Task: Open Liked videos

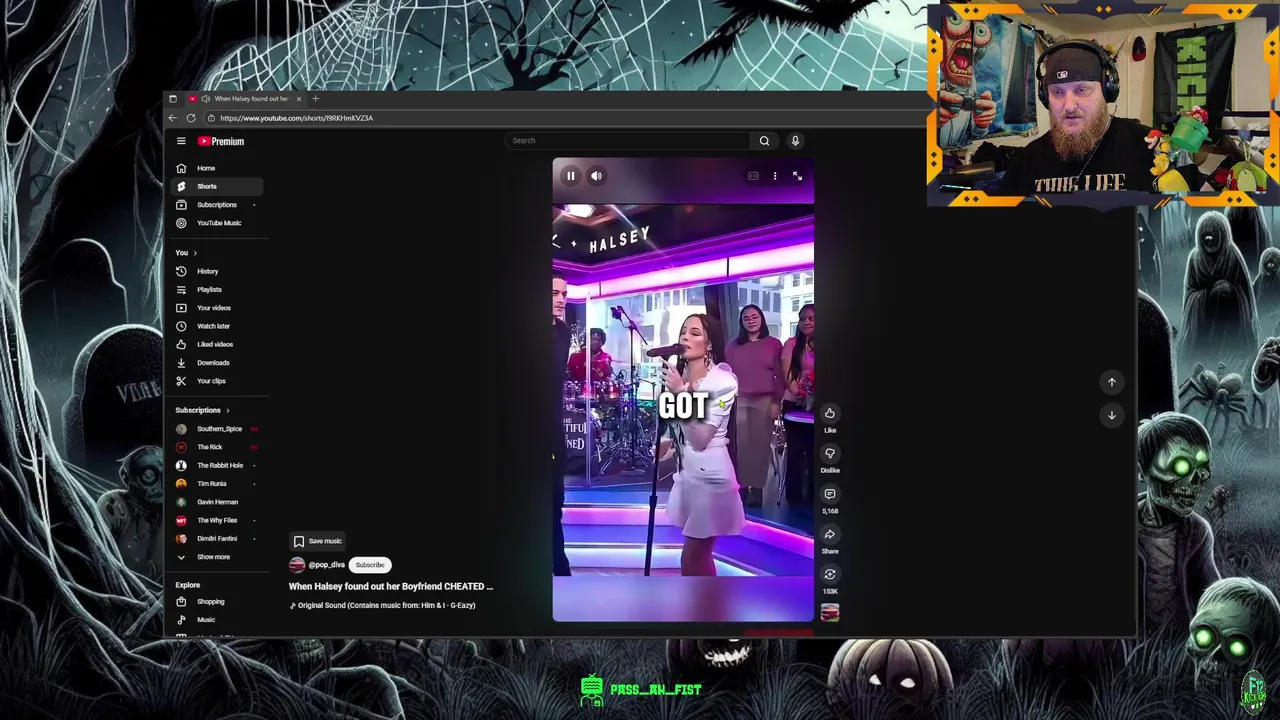Action: pyautogui.click(x=218, y=344)
